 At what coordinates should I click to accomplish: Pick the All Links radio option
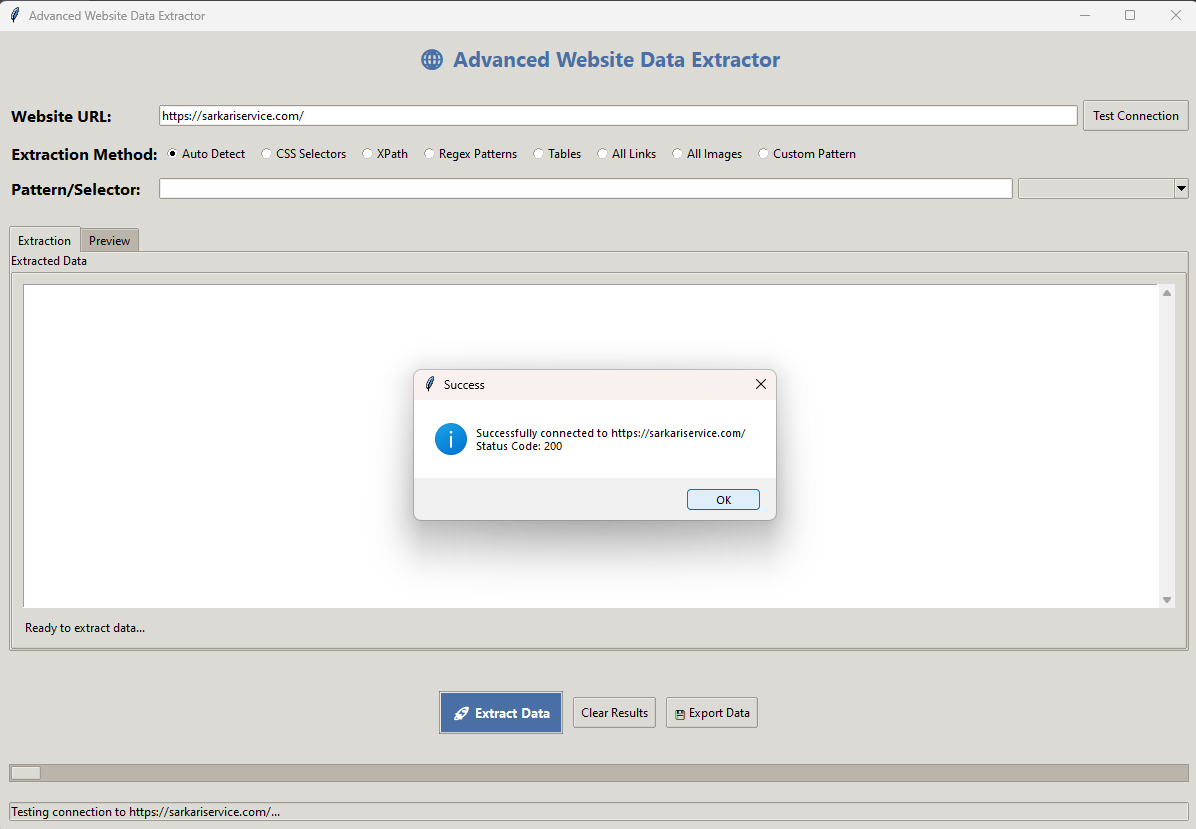pos(603,154)
